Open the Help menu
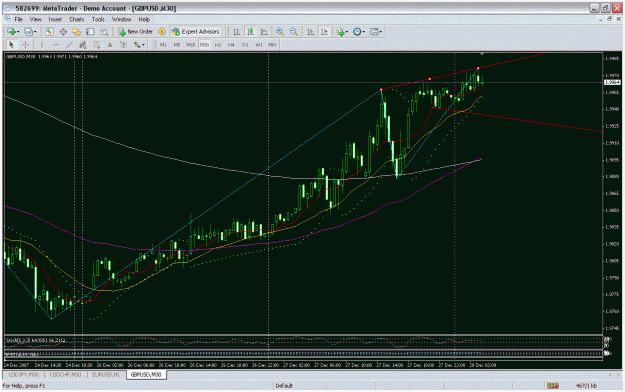 pos(144,19)
